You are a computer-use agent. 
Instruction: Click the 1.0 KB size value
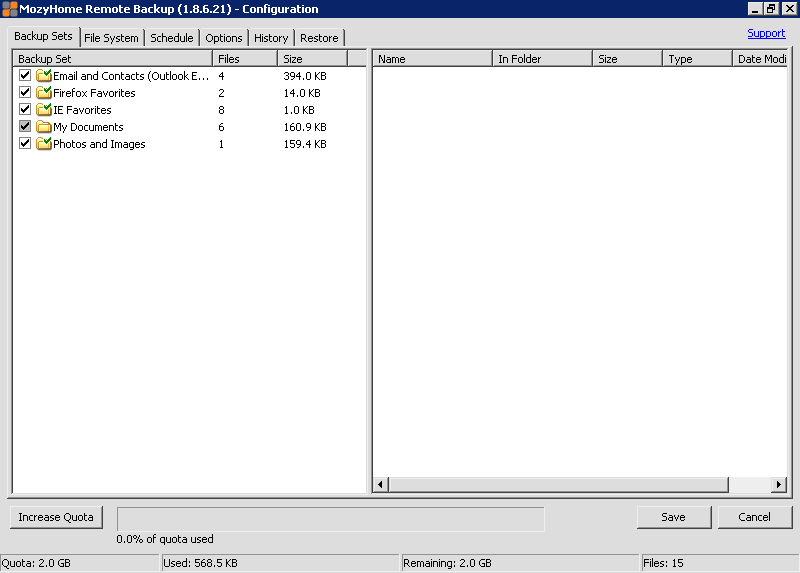point(299,110)
